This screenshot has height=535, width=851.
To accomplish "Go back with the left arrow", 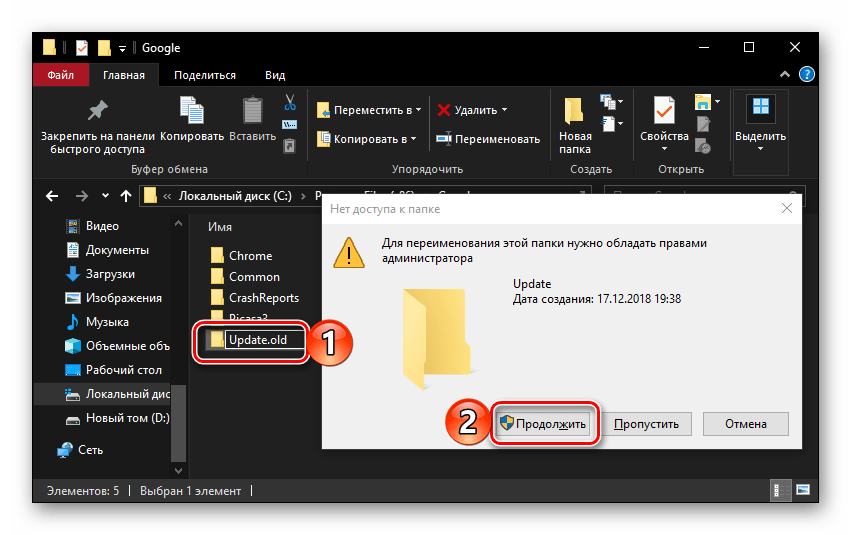I will coord(52,196).
